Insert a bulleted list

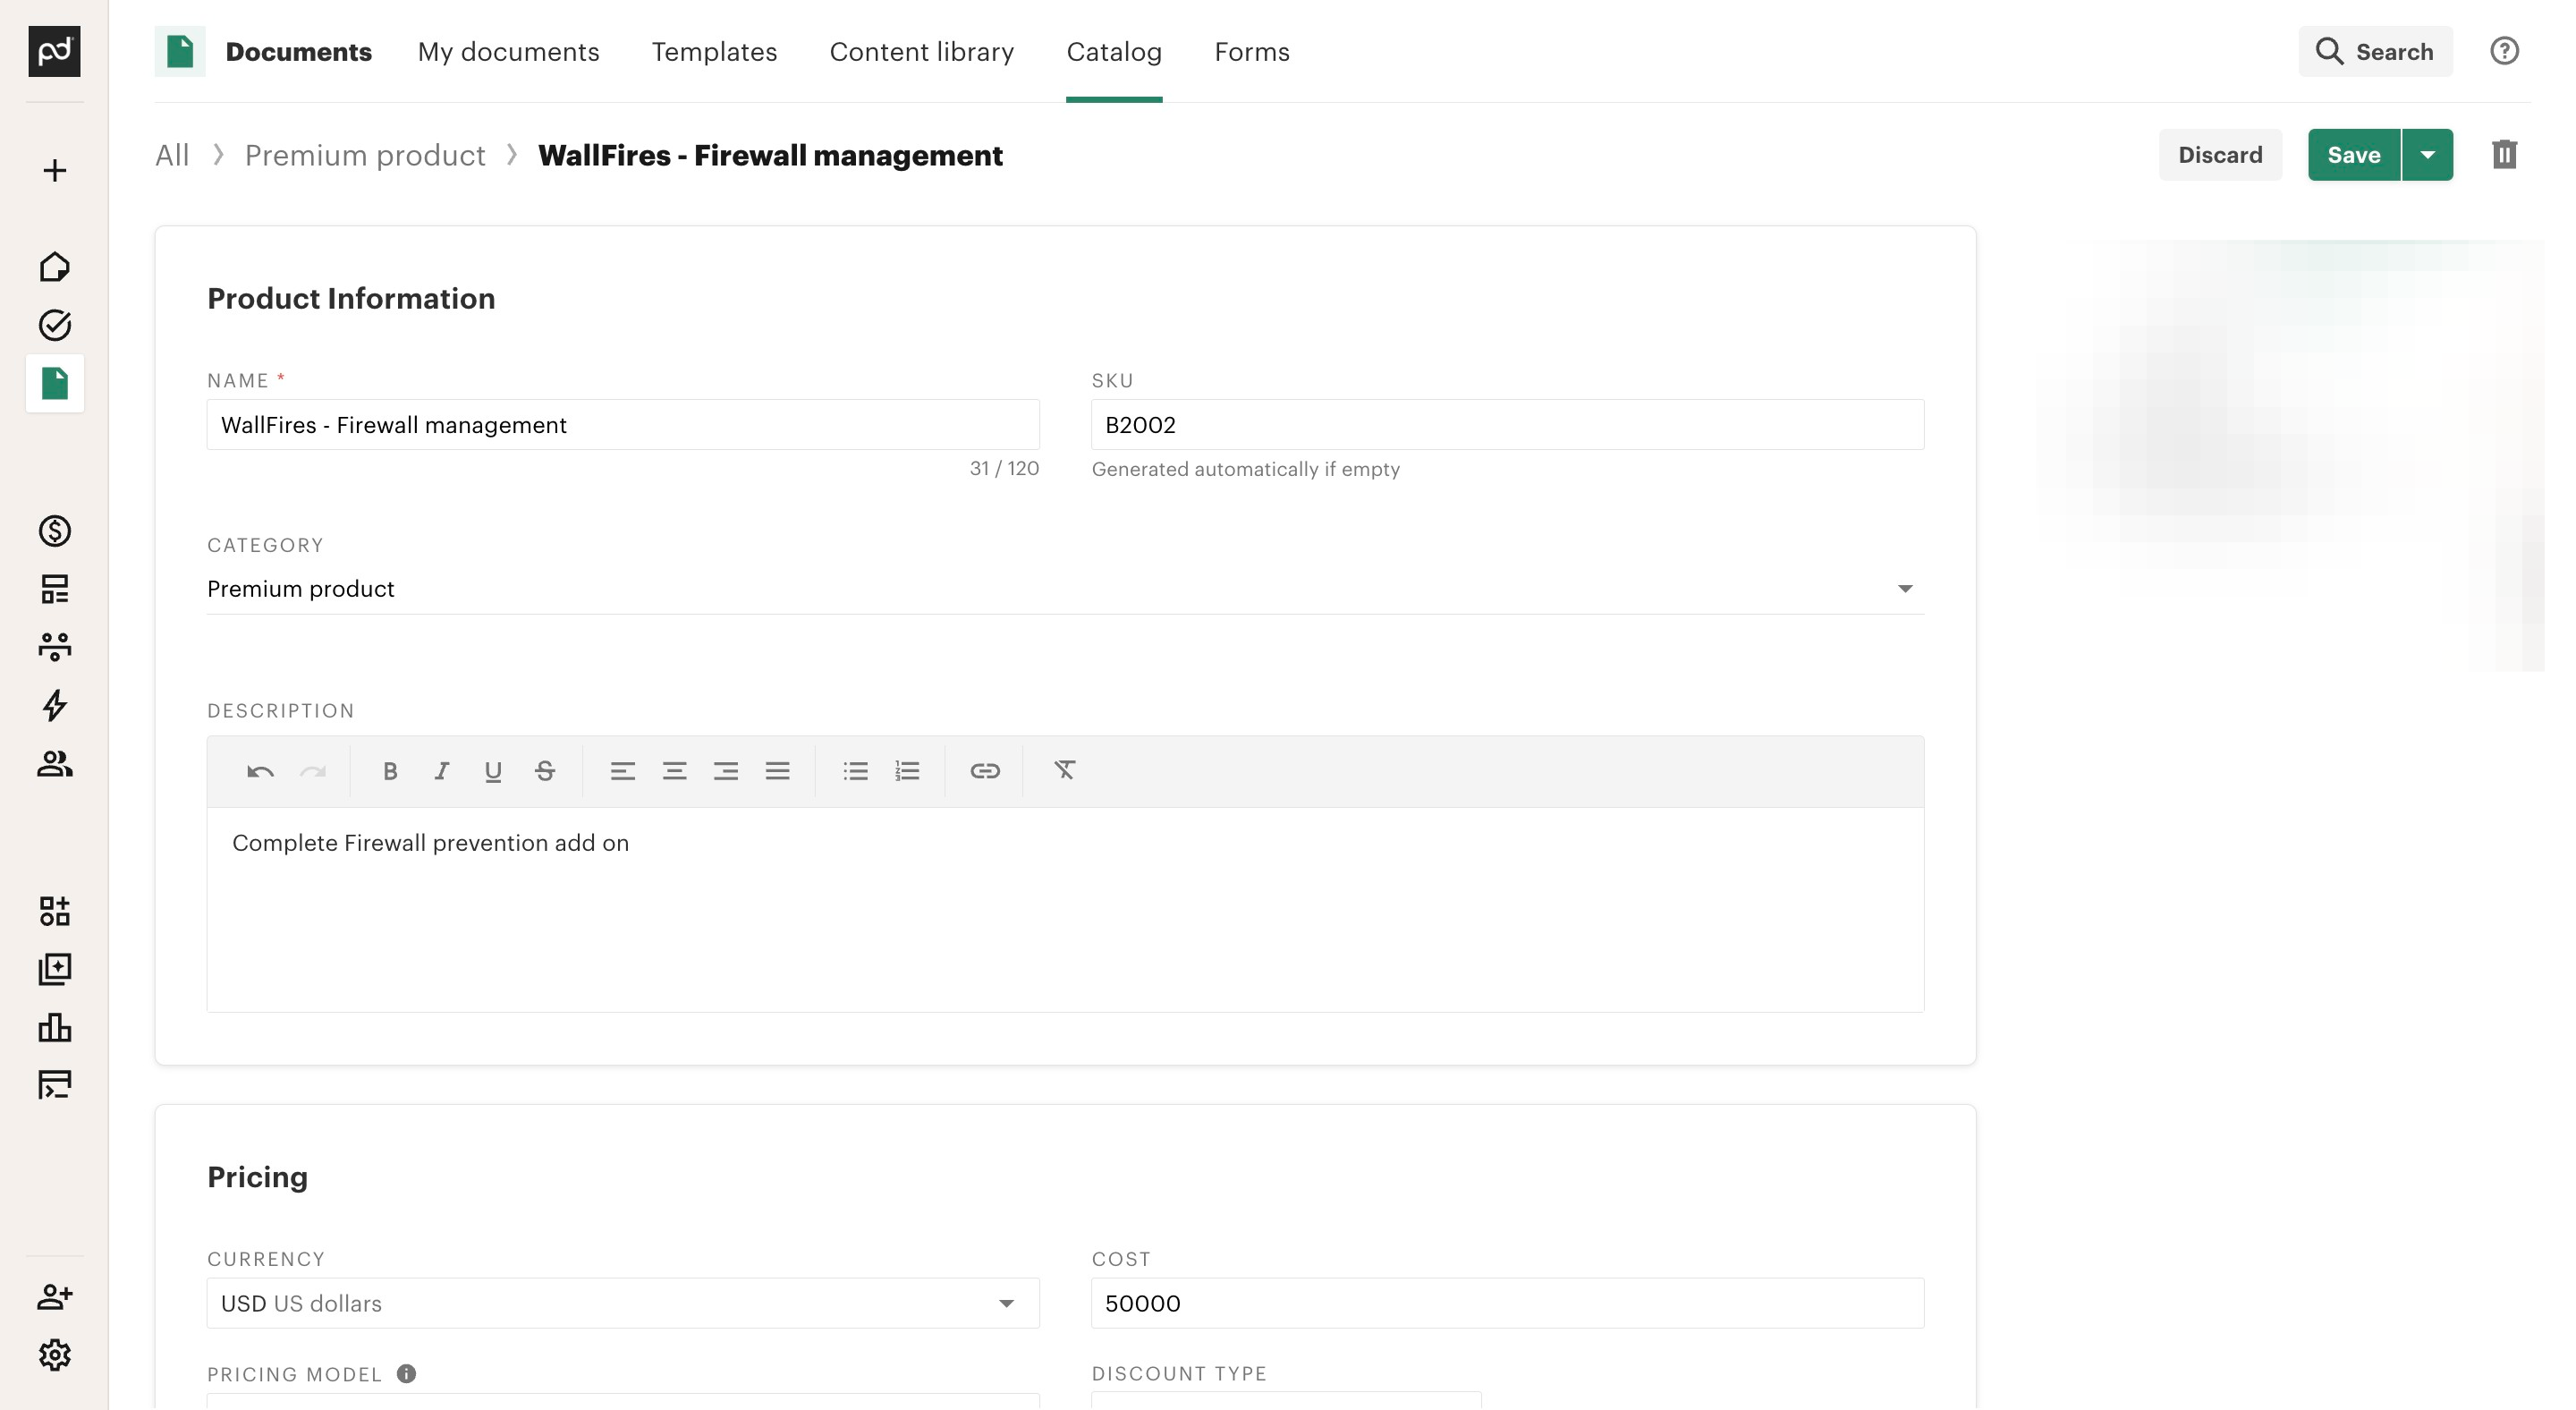855,771
